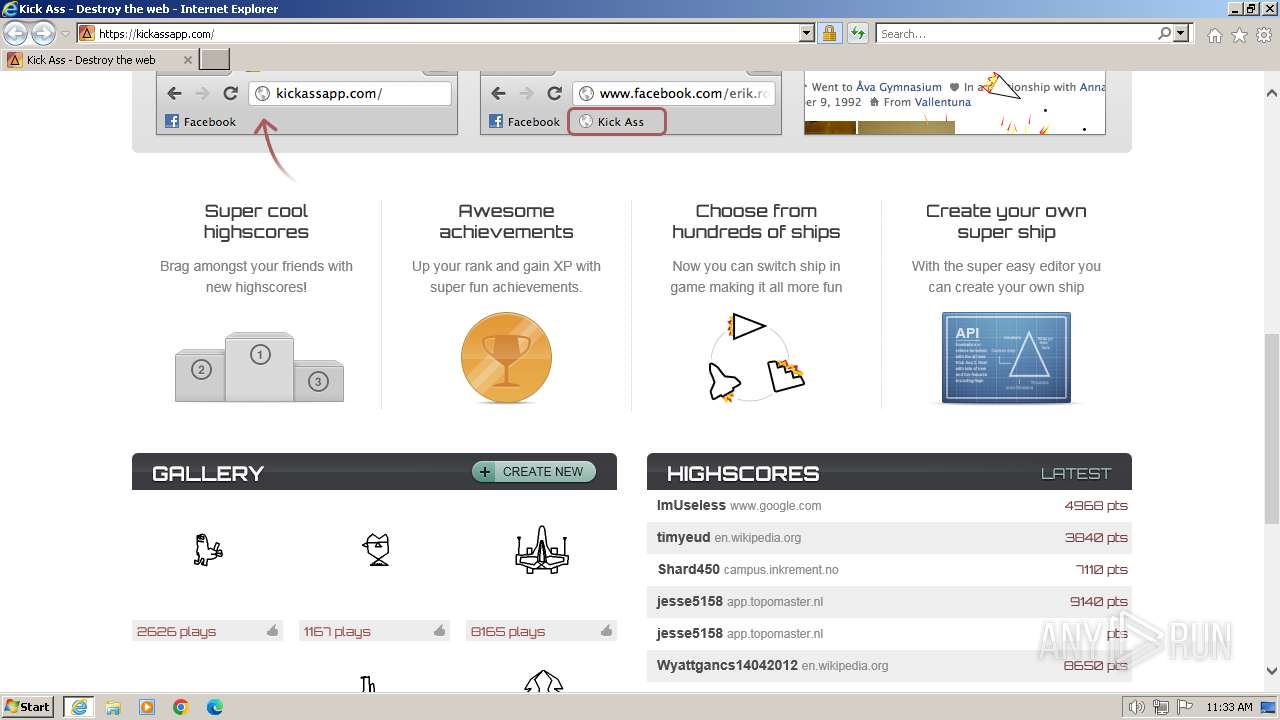Switch to LATEST highscores tab

(x=1075, y=474)
